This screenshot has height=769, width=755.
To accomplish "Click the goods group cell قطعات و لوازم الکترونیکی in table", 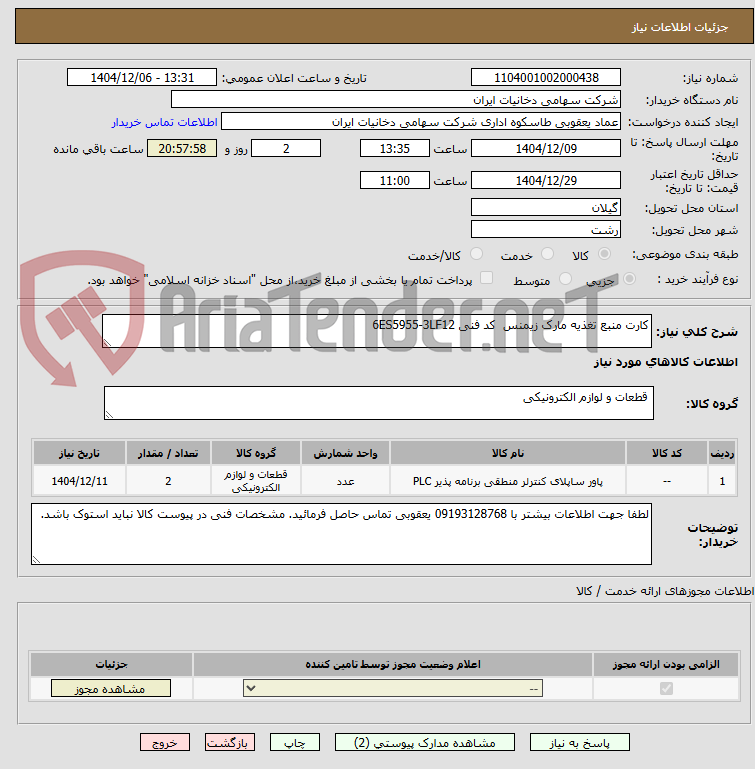I will pyautogui.click(x=256, y=481).
